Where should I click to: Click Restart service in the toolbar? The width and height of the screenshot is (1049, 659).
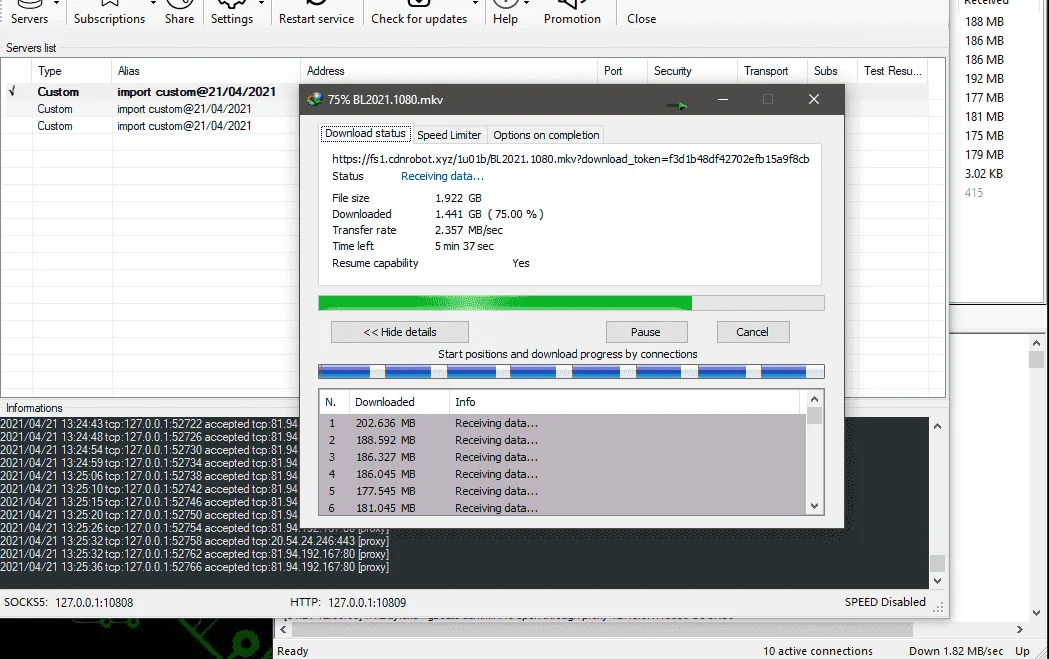(x=316, y=12)
